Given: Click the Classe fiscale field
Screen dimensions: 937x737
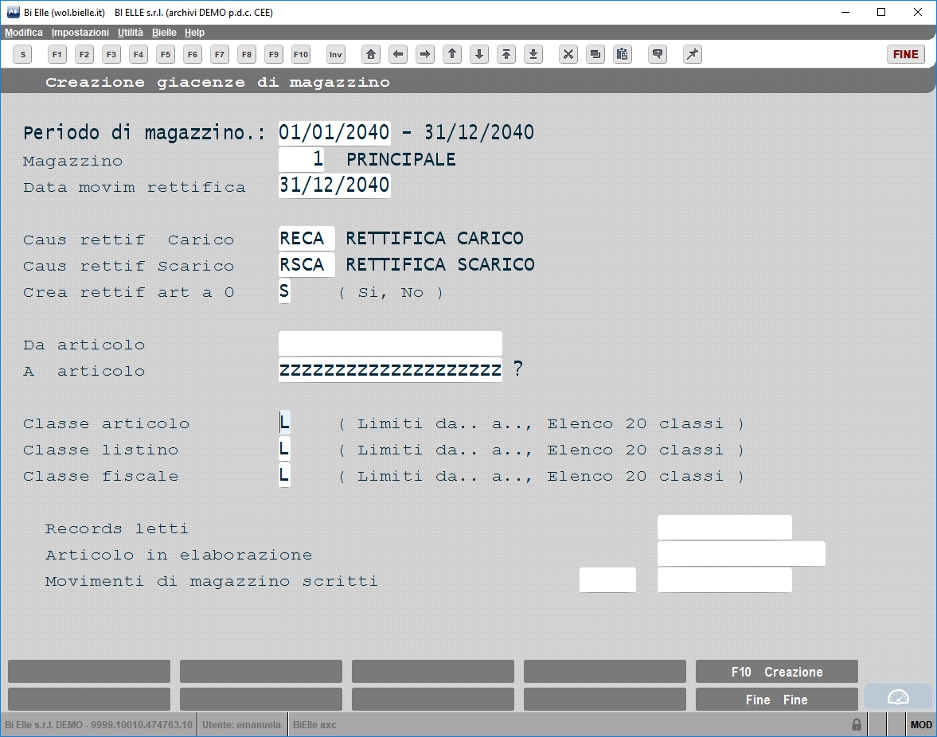Looking at the screenshot, I should pyautogui.click(x=284, y=475).
